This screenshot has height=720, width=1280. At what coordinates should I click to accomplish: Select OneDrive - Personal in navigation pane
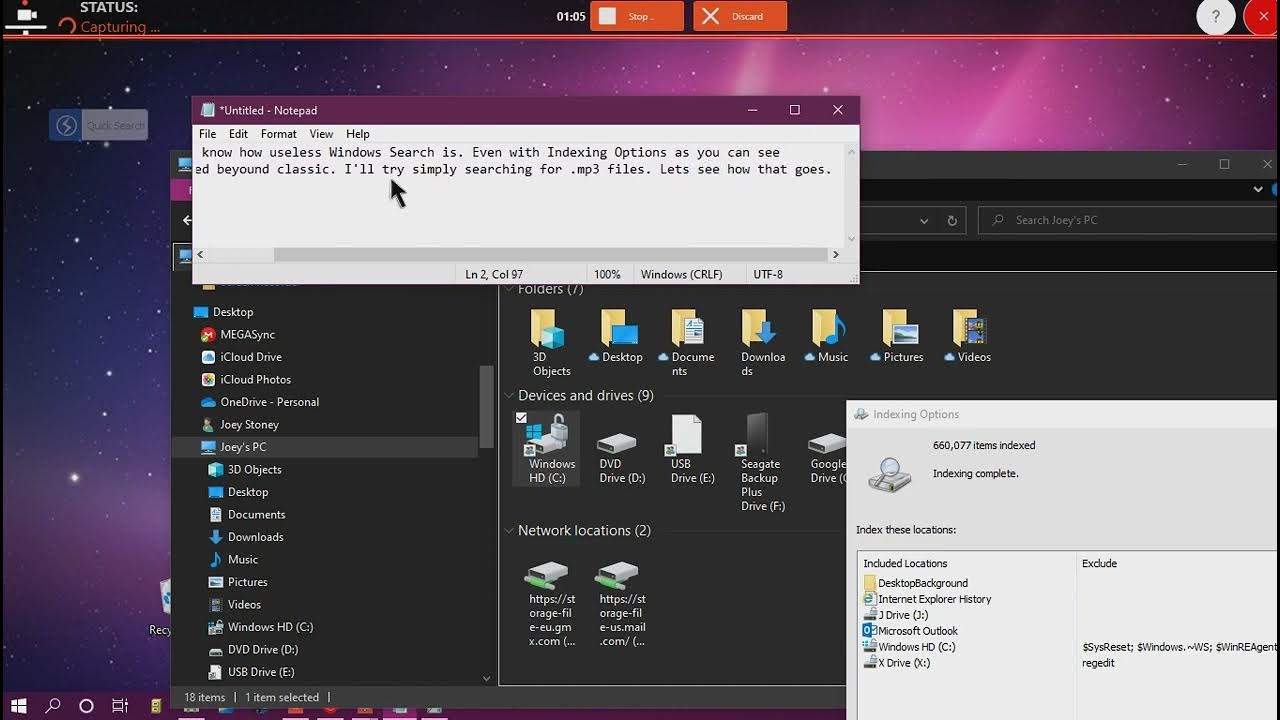(260, 402)
